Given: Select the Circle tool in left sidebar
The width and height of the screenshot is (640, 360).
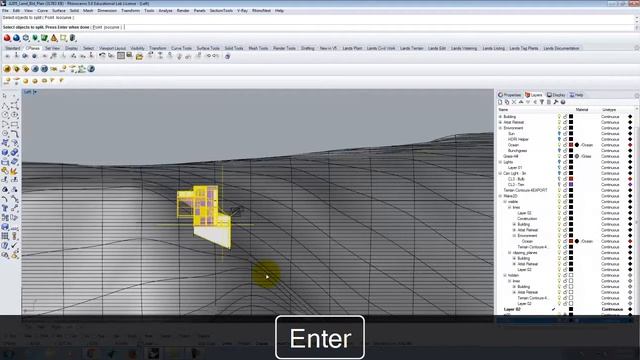Looking at the screenshot, I should tap(5, 115).
